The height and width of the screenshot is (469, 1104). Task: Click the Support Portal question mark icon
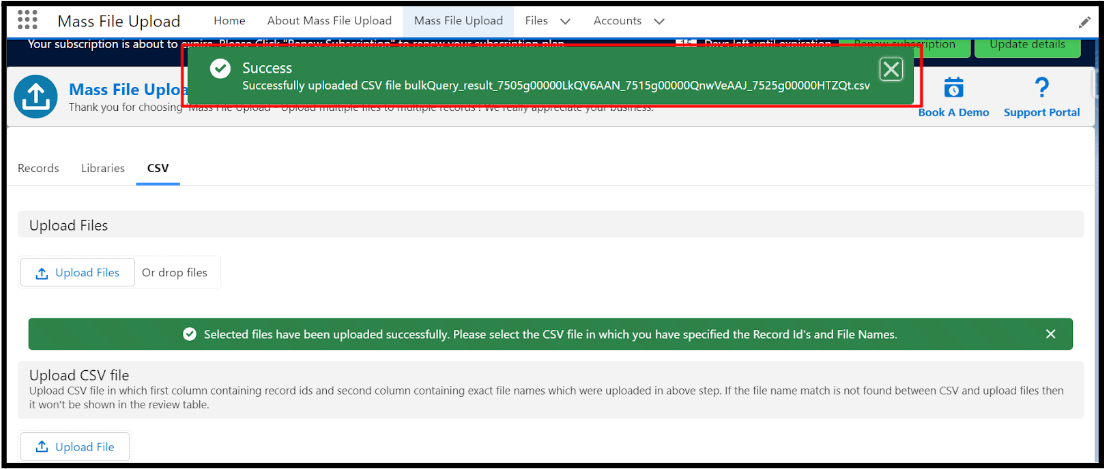point(1041,88)
